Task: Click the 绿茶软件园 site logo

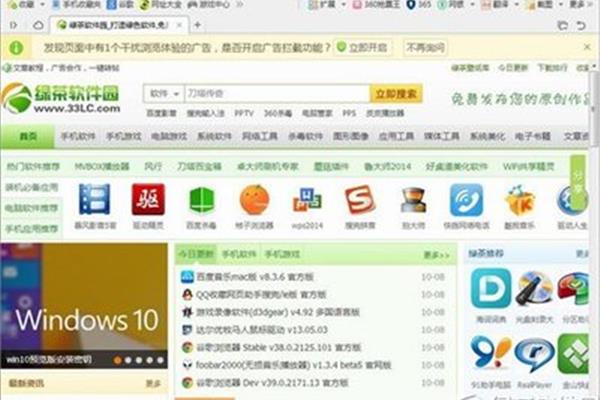Action: [60, 98]
